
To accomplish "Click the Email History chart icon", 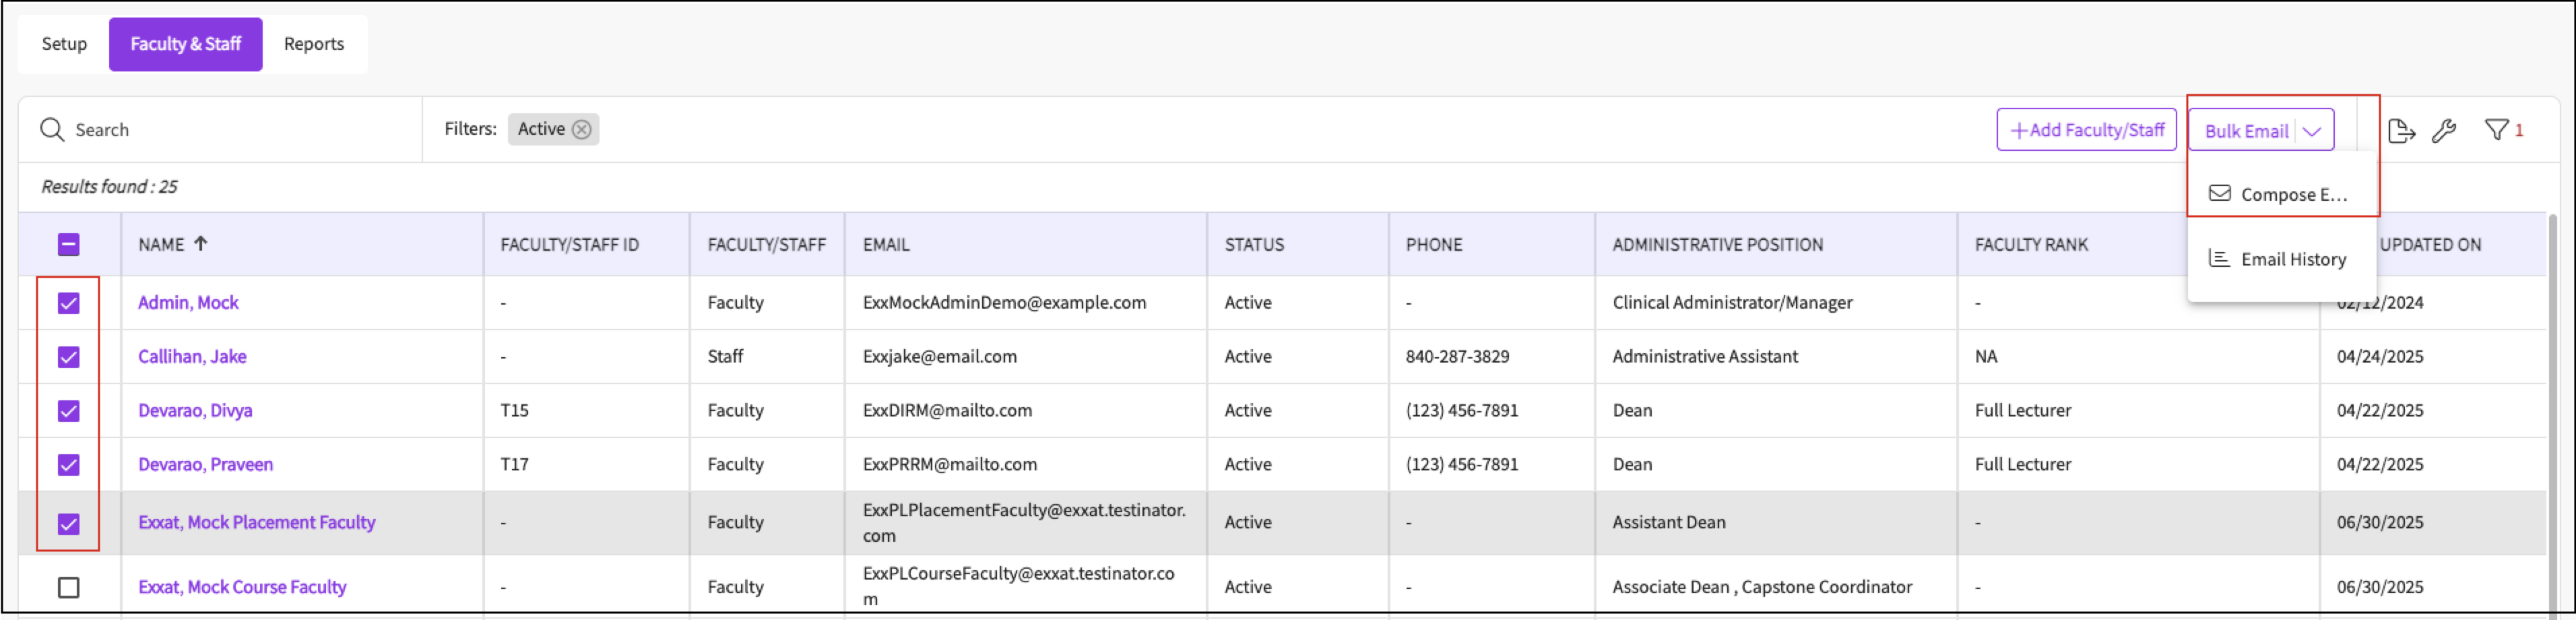I will pyautogui.click(x=2219, y=259).
